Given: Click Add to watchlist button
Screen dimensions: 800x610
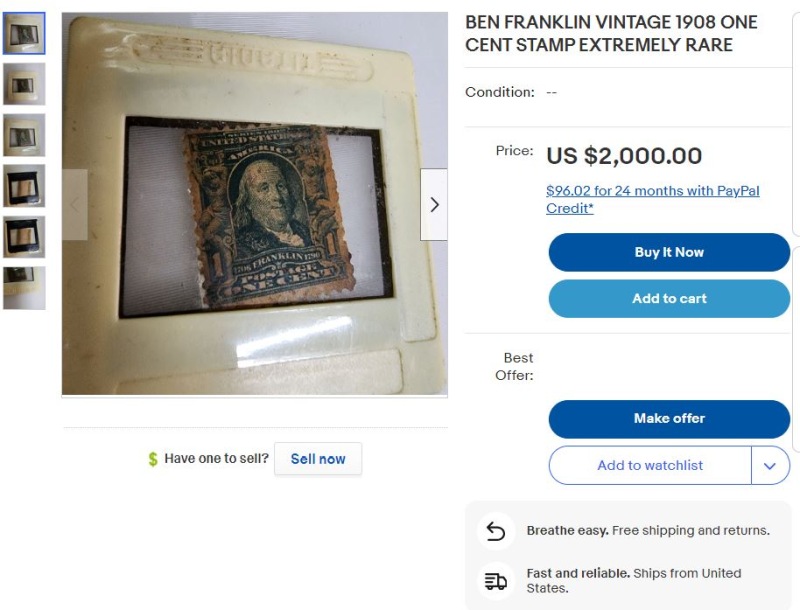Looking at the screenshot, I should click(650, 466).
